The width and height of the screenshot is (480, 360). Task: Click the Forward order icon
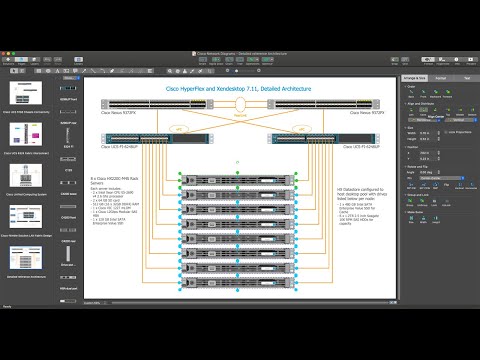448,93
